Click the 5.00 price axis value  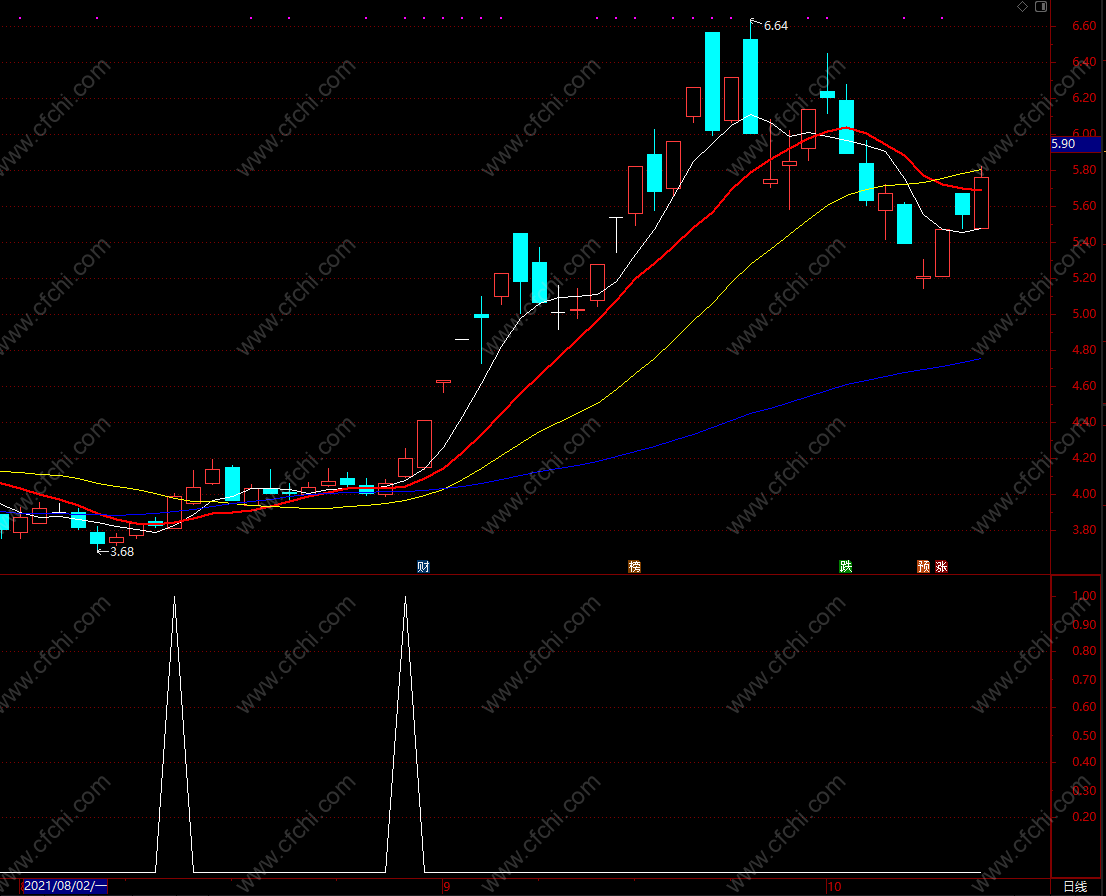pos(1084,314)
